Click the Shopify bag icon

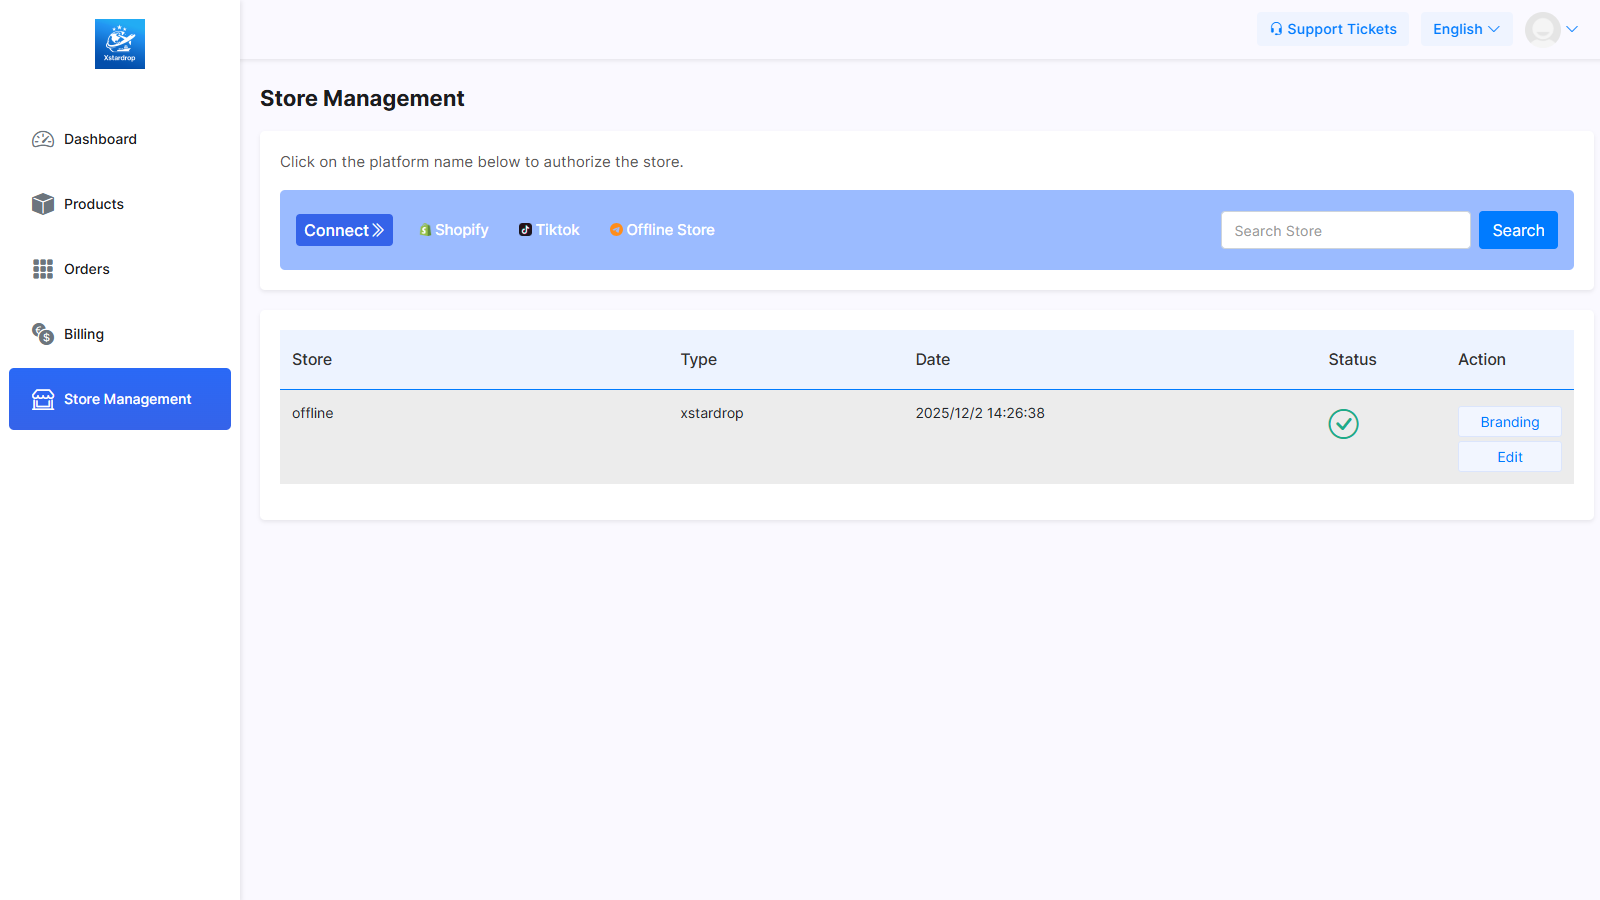click(425, 230)
